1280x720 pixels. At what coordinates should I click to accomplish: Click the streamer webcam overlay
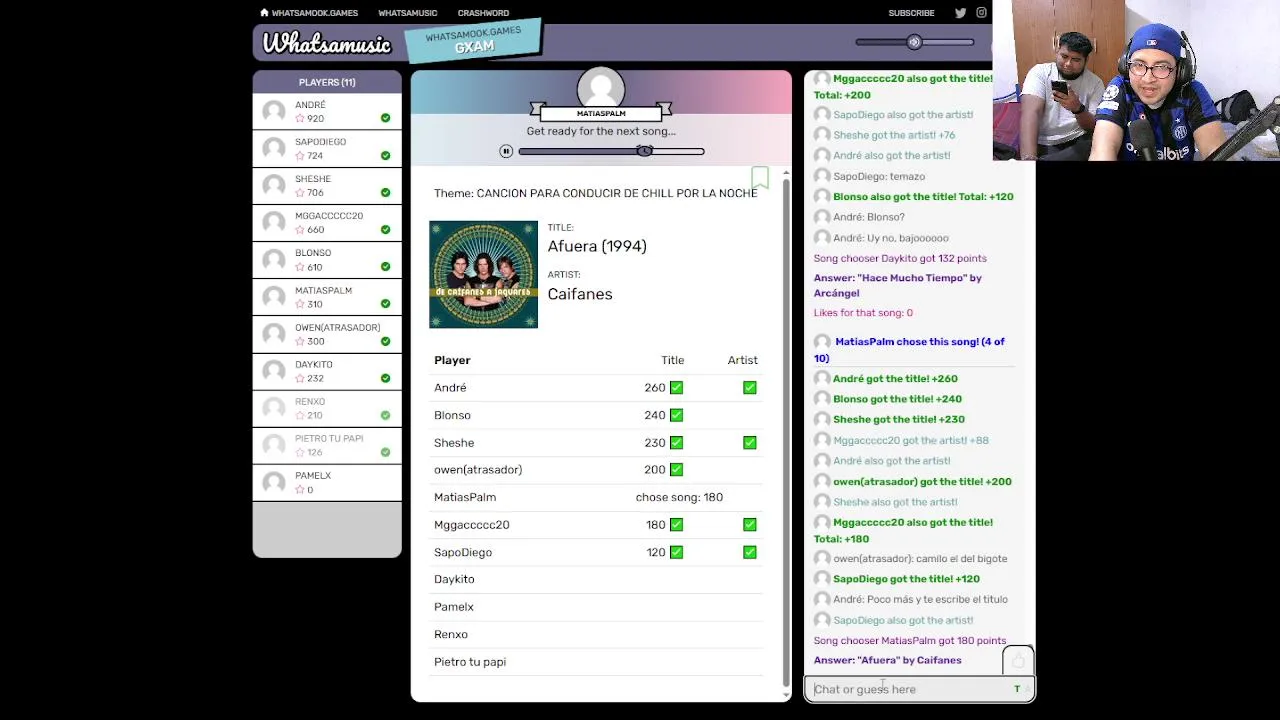pos(1136,80)
